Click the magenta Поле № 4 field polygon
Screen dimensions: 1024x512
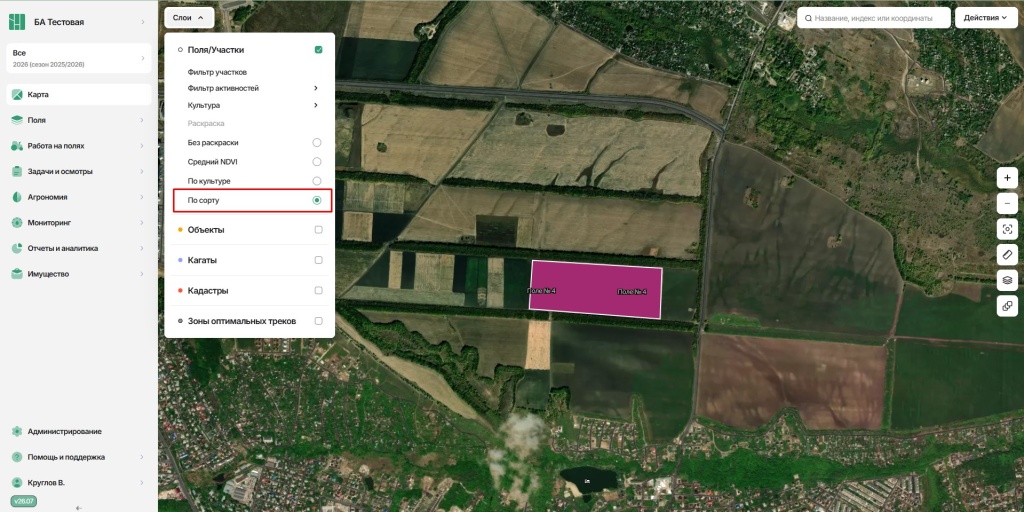[596, 289]
